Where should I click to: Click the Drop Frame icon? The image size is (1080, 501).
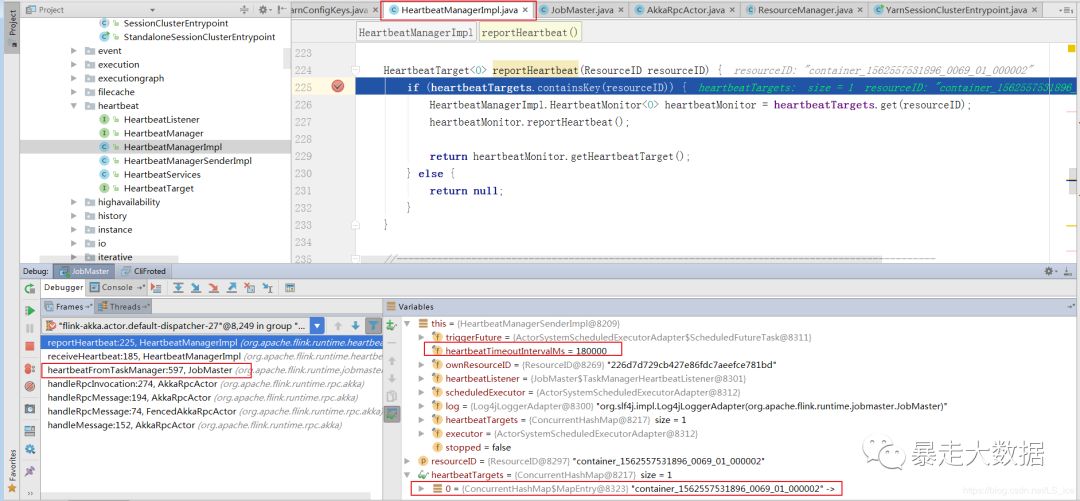[250, 288]
